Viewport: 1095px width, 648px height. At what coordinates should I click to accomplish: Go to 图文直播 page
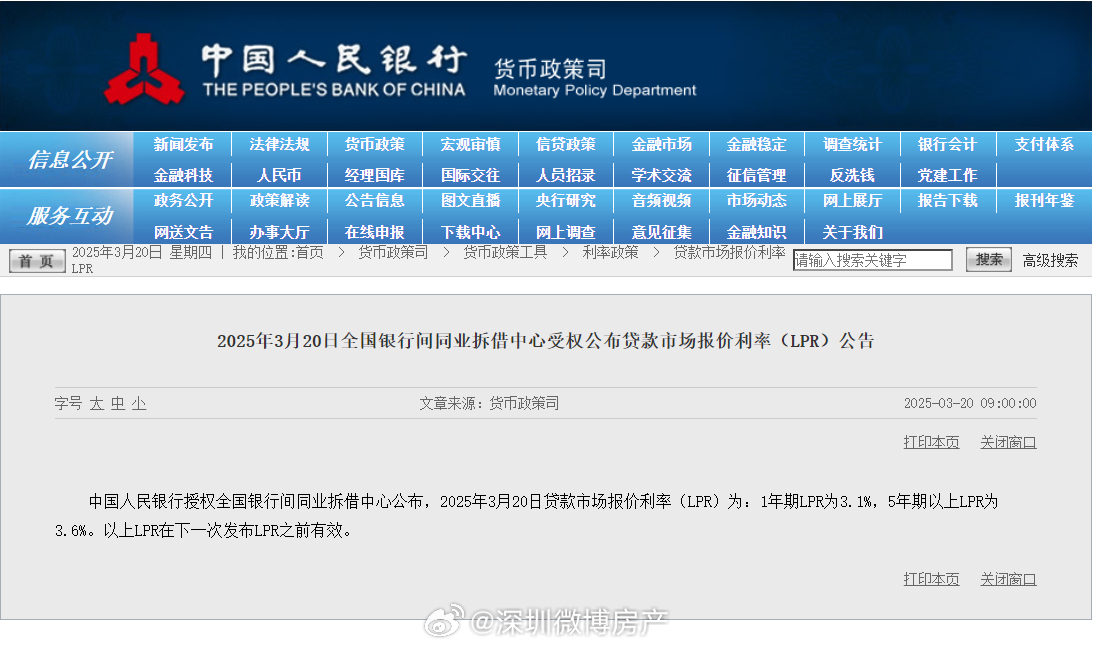[x=470, y=200]
